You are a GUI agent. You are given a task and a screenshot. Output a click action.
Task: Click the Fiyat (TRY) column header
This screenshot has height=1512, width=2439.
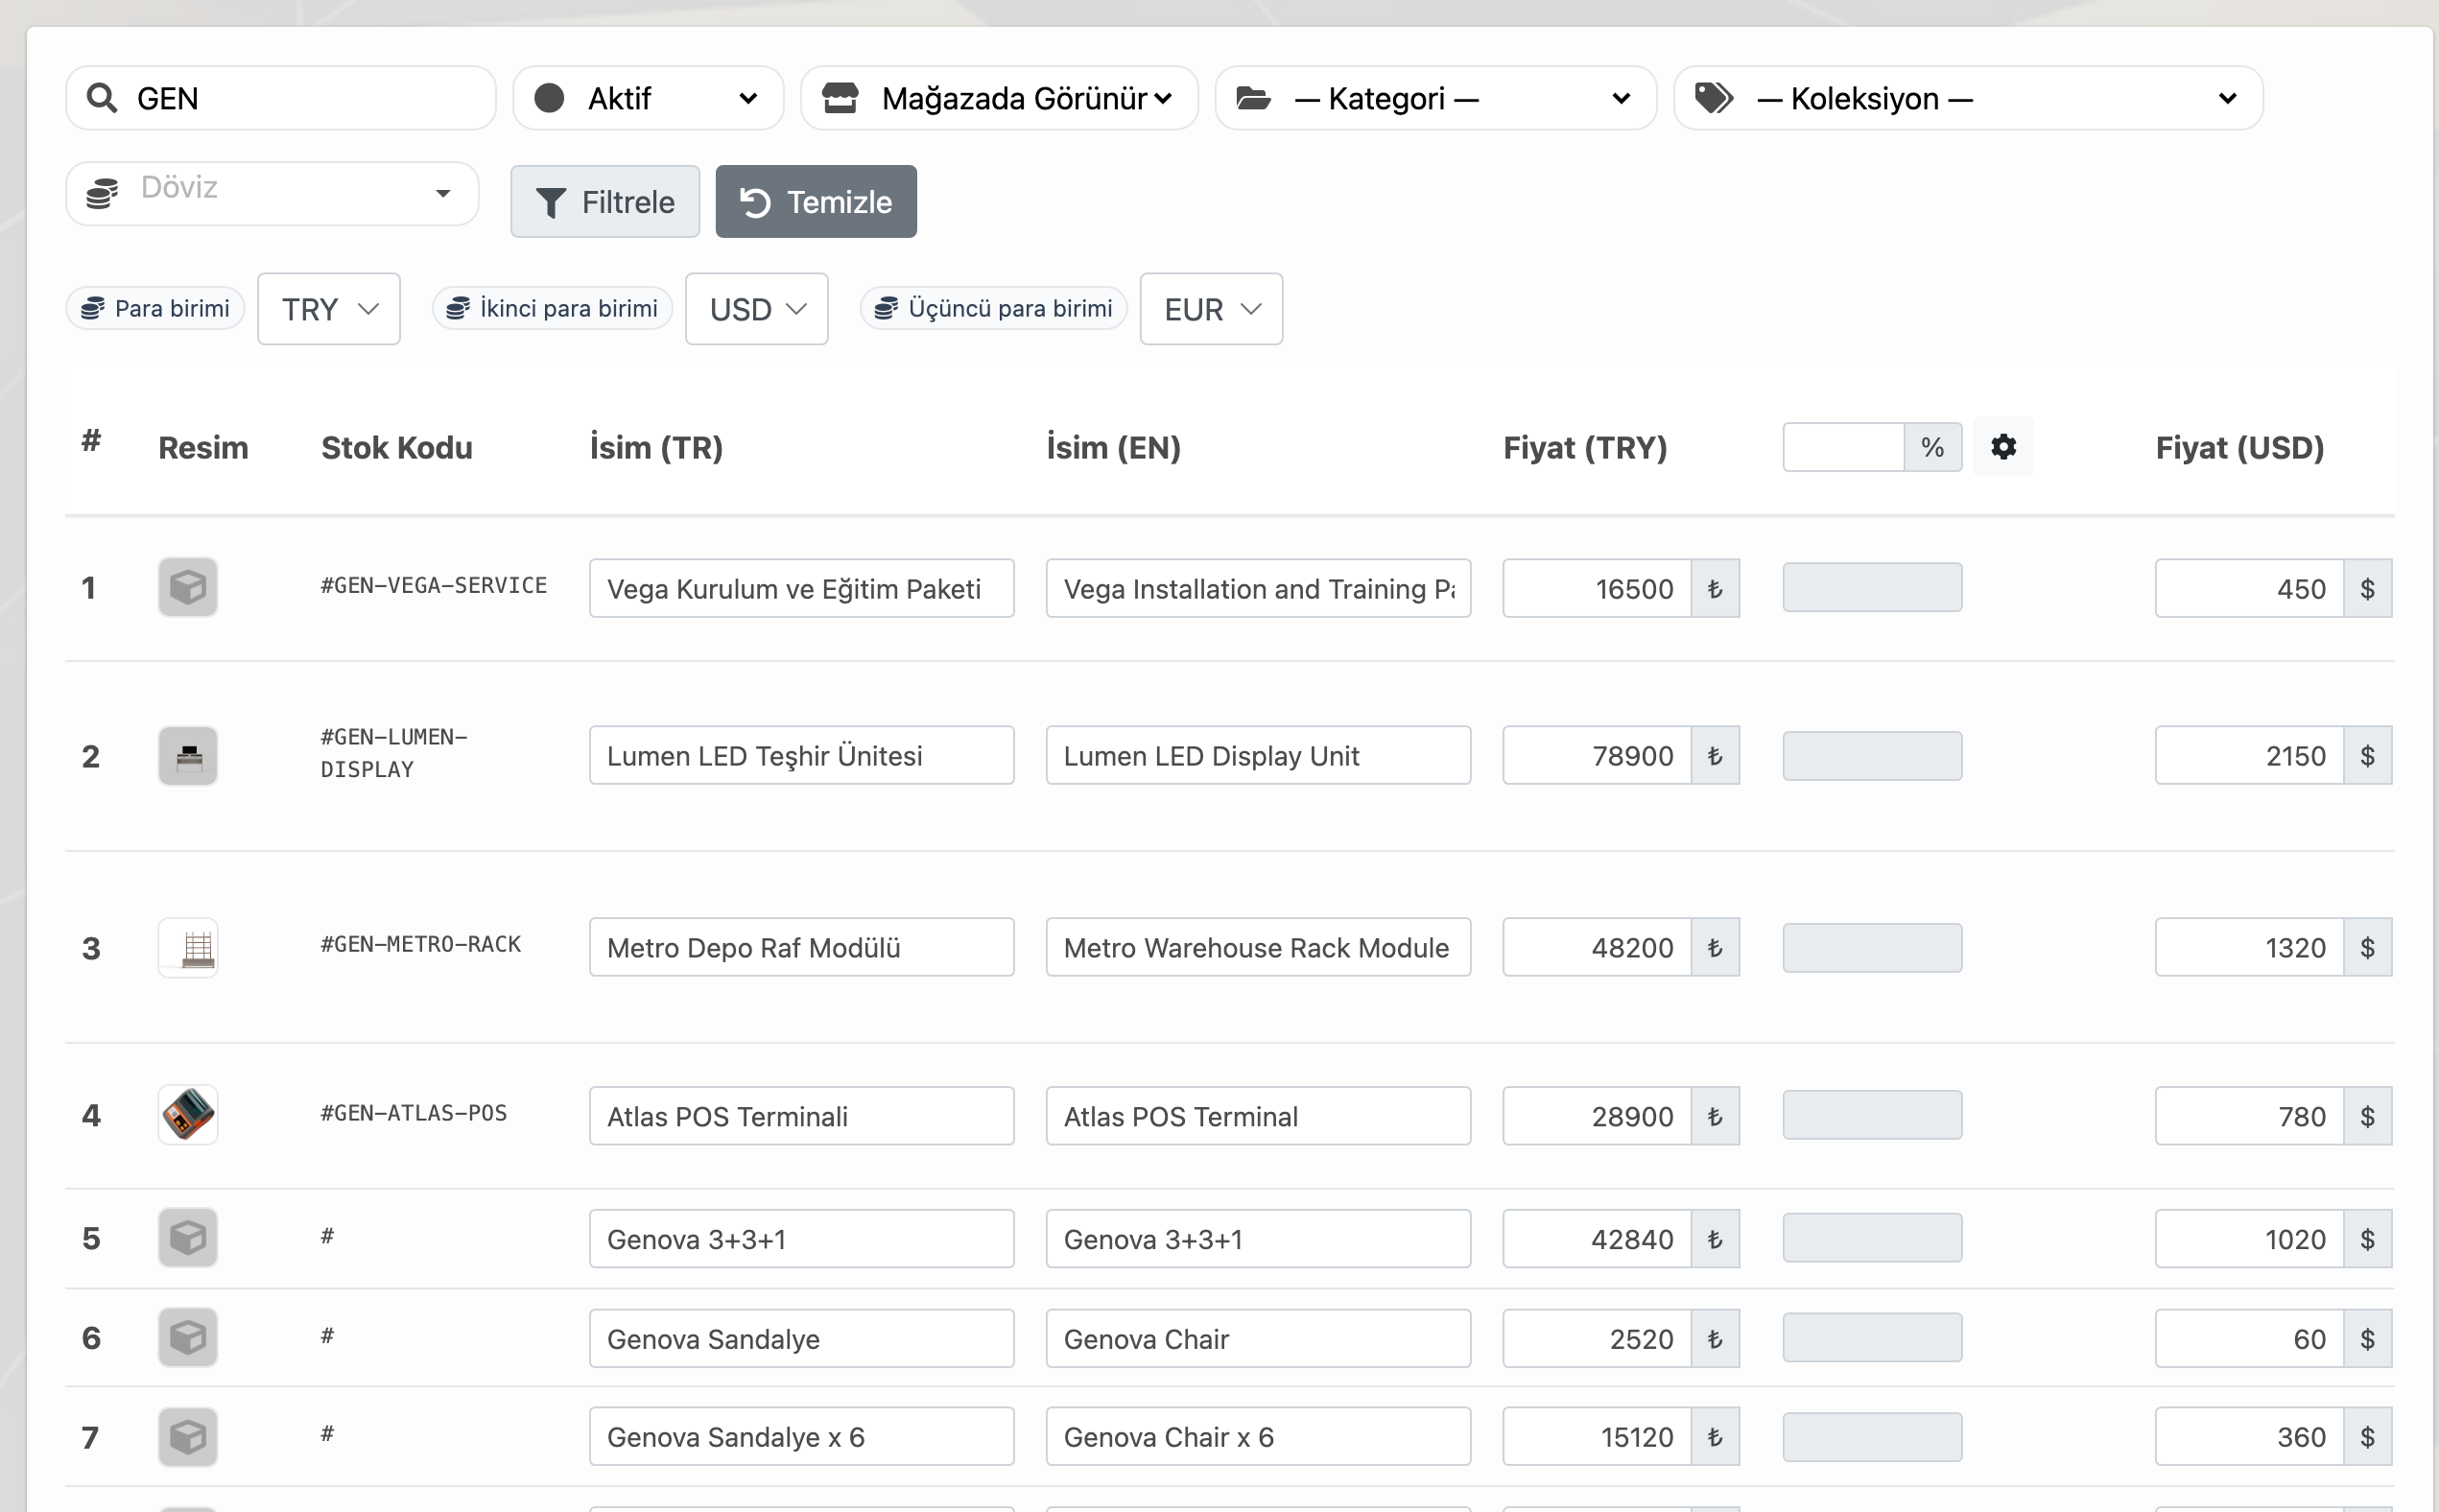(x=1585, y=447)
